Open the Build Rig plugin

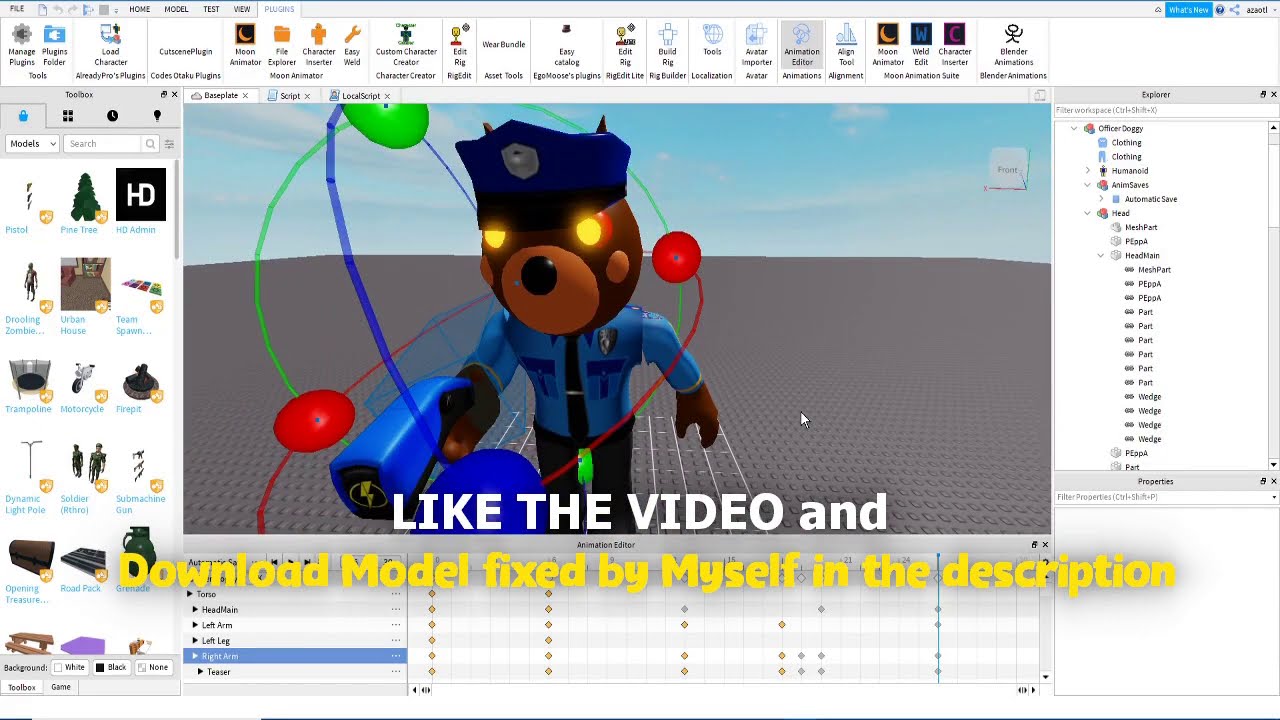(667, 46)
